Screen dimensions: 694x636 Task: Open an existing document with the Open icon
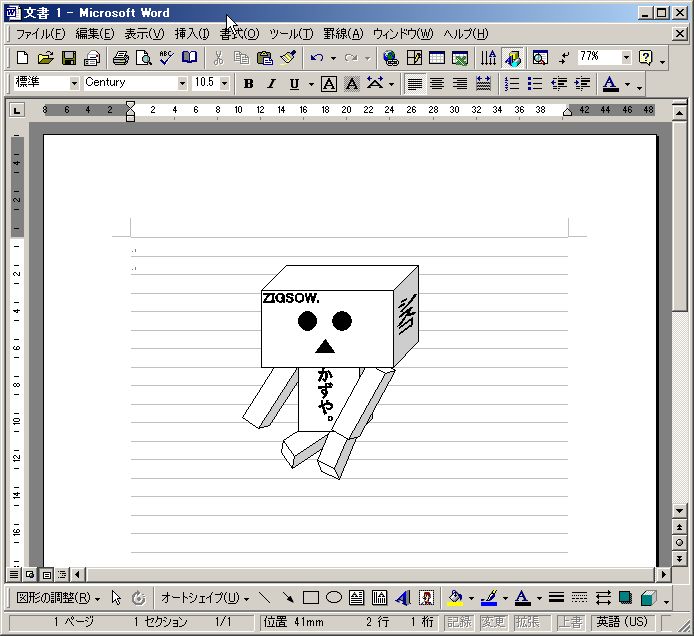pos(45,58)
